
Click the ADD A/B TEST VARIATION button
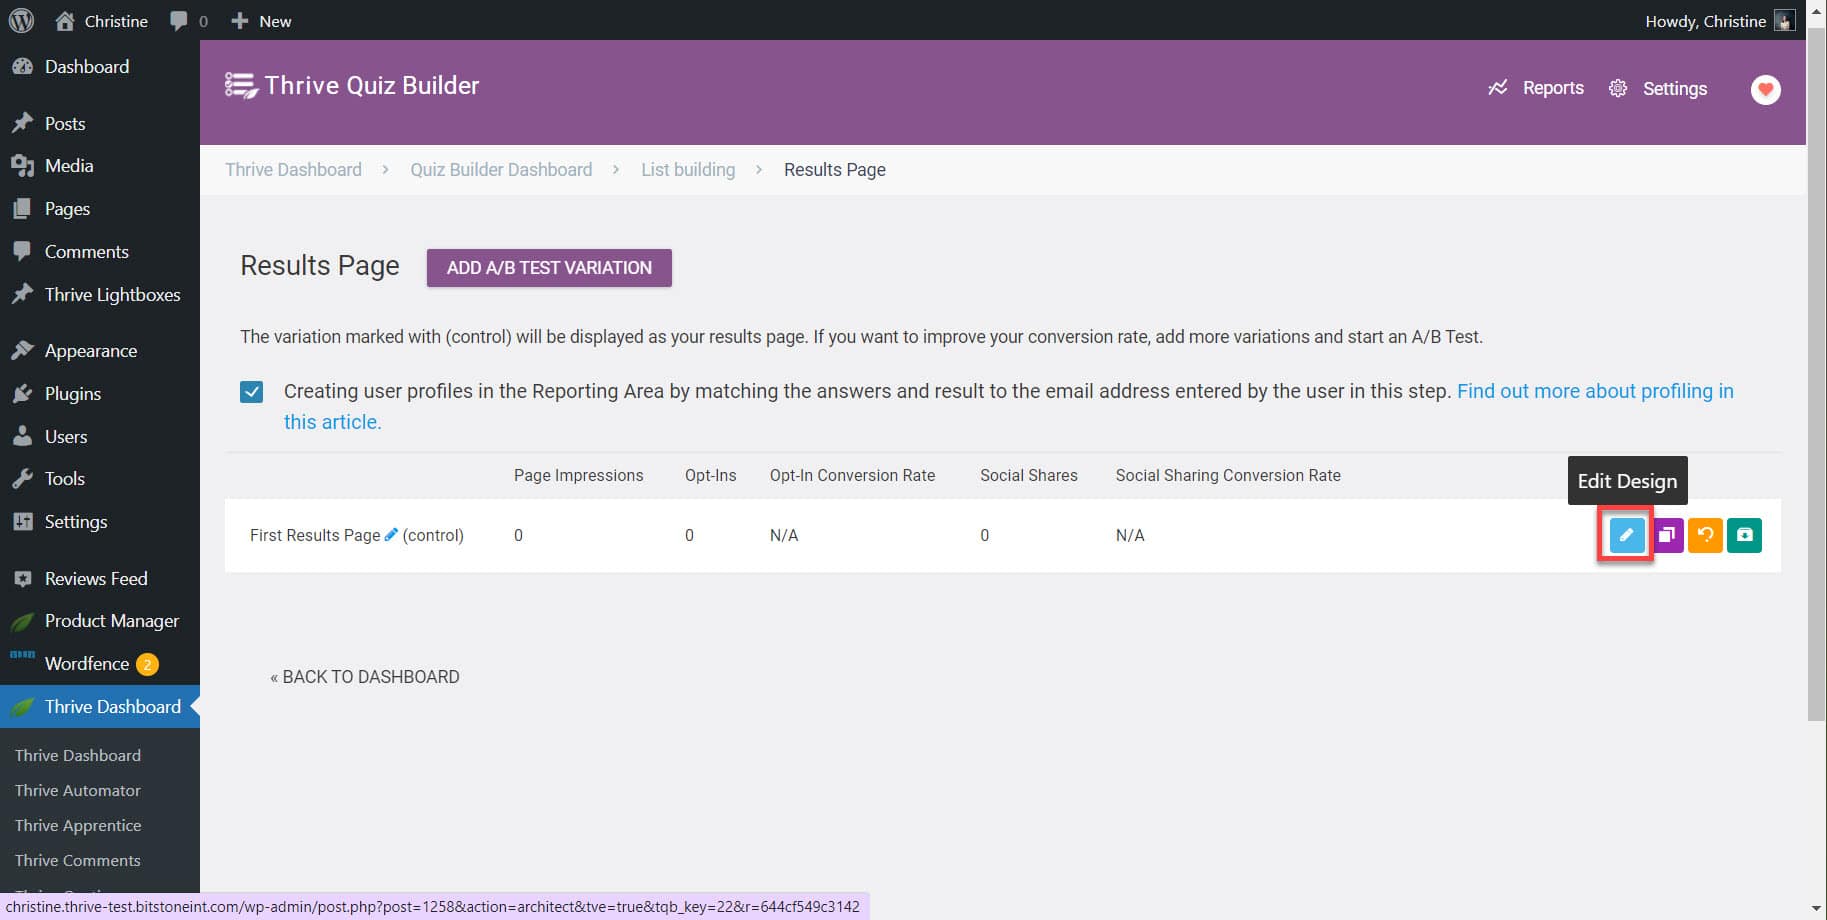point(548,267)
